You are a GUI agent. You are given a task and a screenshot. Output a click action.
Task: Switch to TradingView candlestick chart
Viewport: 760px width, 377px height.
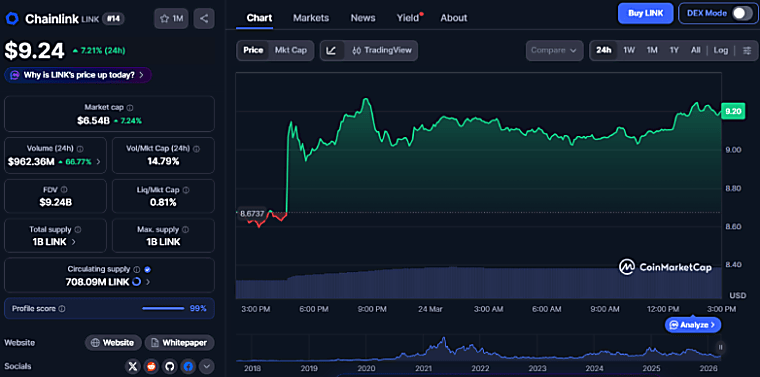click(x=381, y=50)
